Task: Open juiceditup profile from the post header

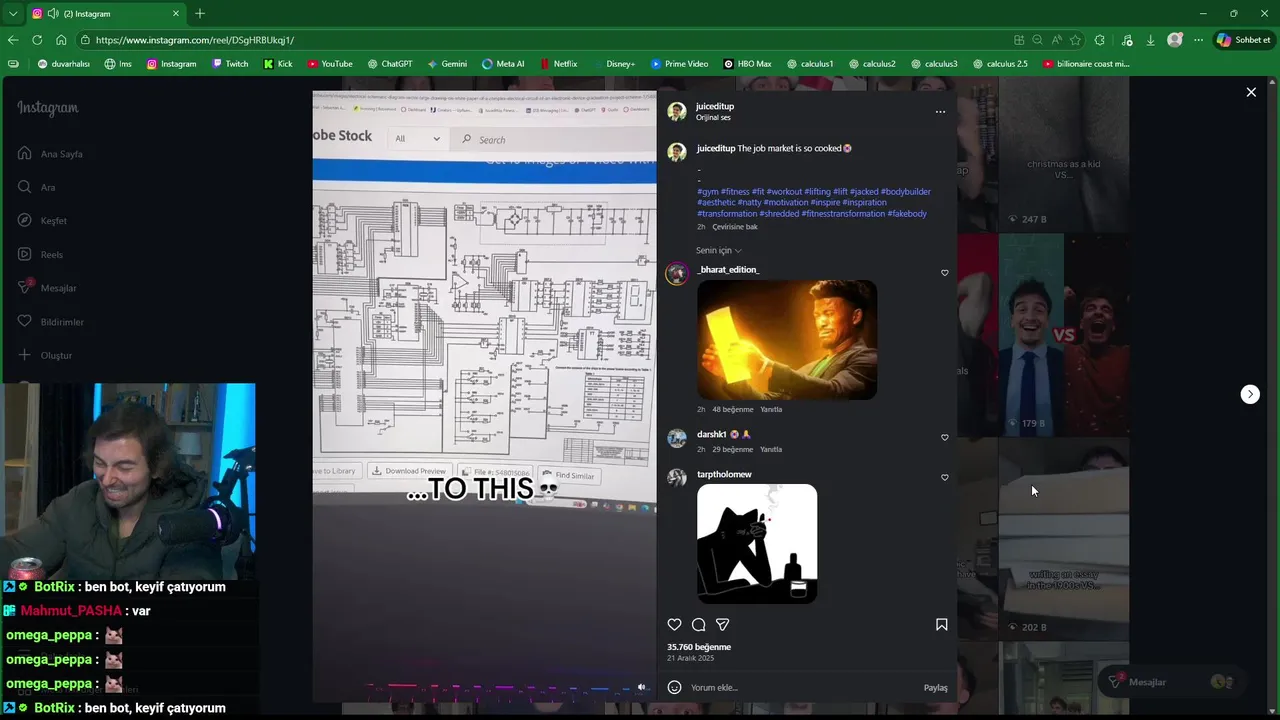Action: tap(715, 106)
